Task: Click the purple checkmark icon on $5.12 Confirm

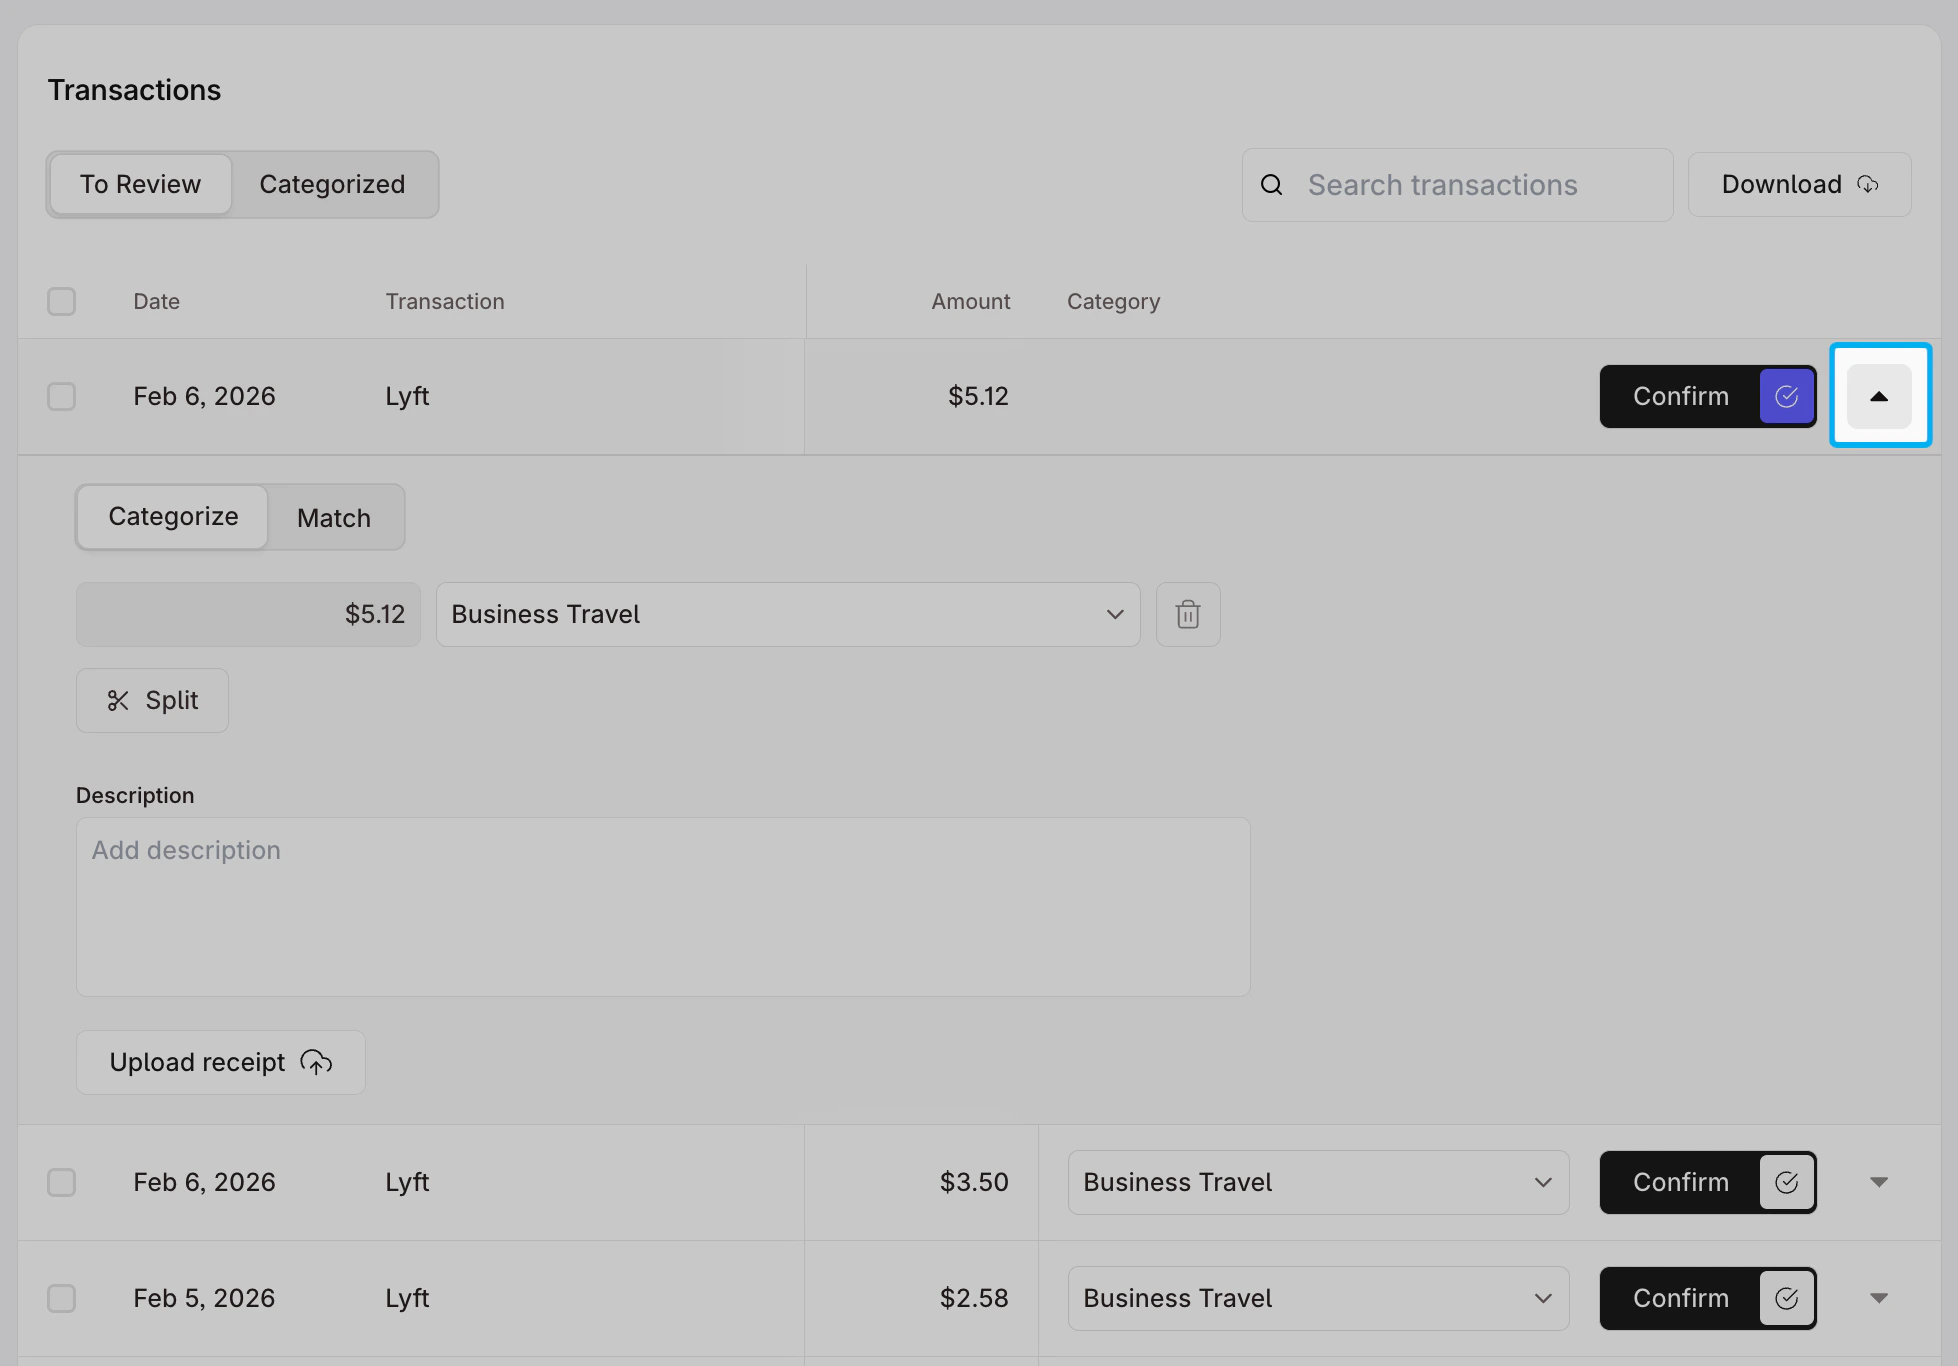Action: (x=1787, y=397)
